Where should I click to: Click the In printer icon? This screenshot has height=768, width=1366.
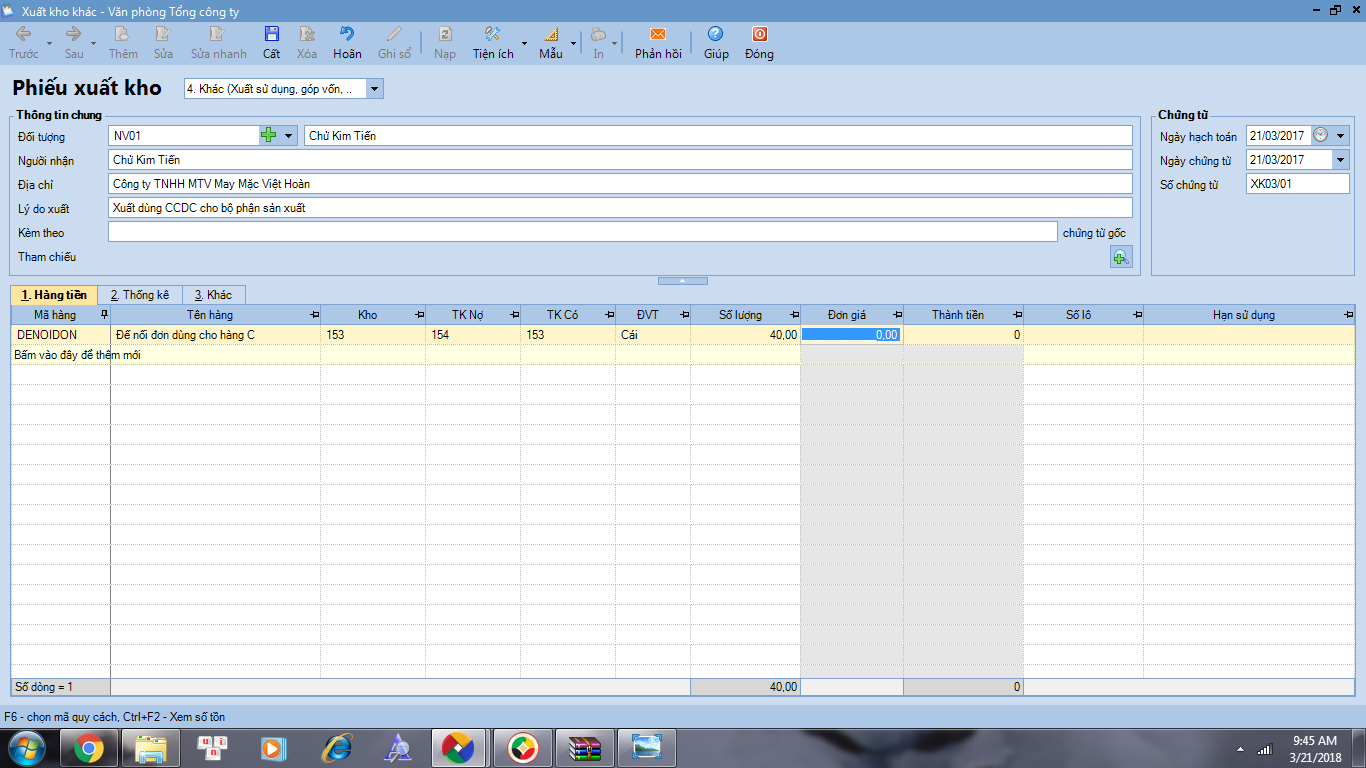[x=598, y=34]
